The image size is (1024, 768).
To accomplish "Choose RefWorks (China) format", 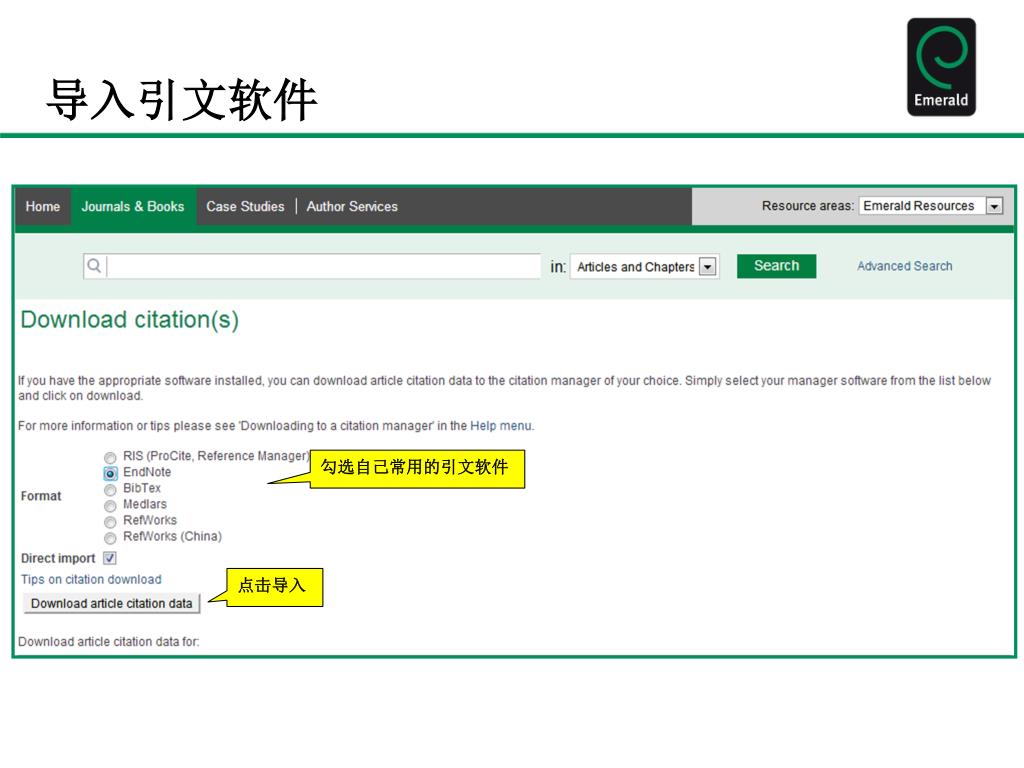I will click(x=110, y=538).
